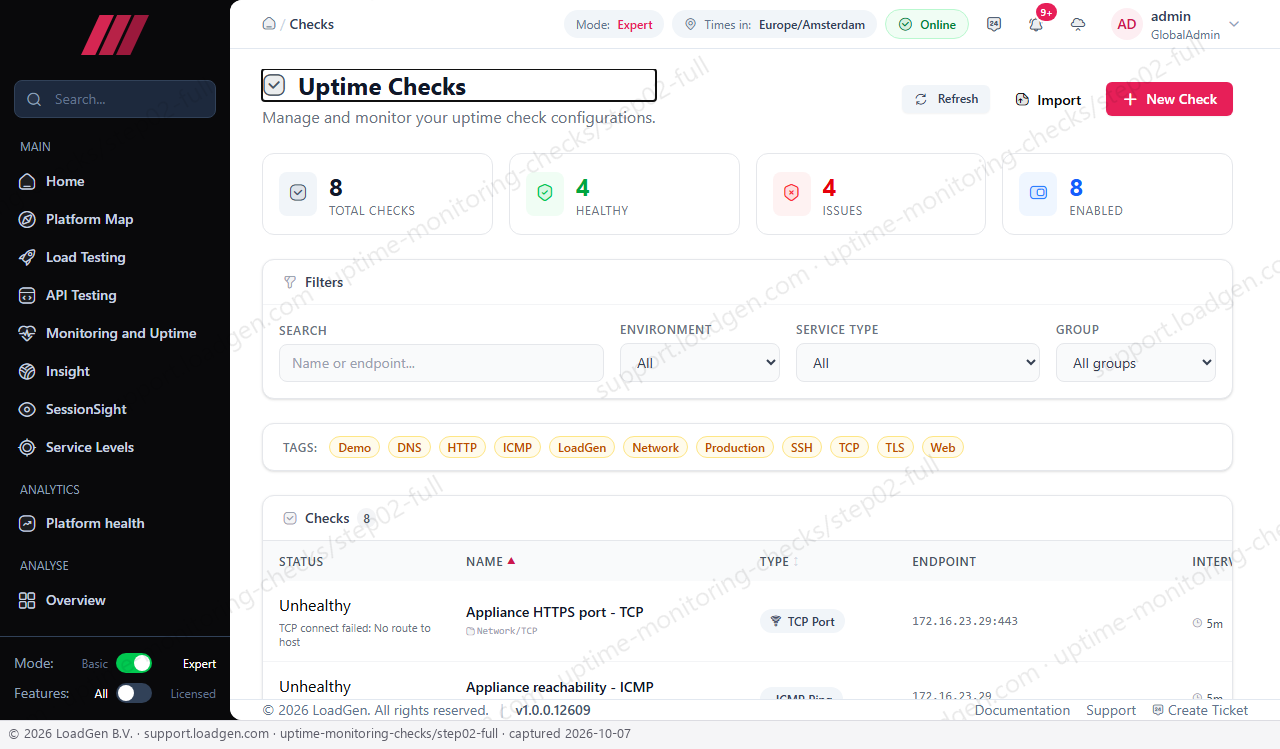
Task: Click the Platform Map compass icon
Action: (27, 219)
